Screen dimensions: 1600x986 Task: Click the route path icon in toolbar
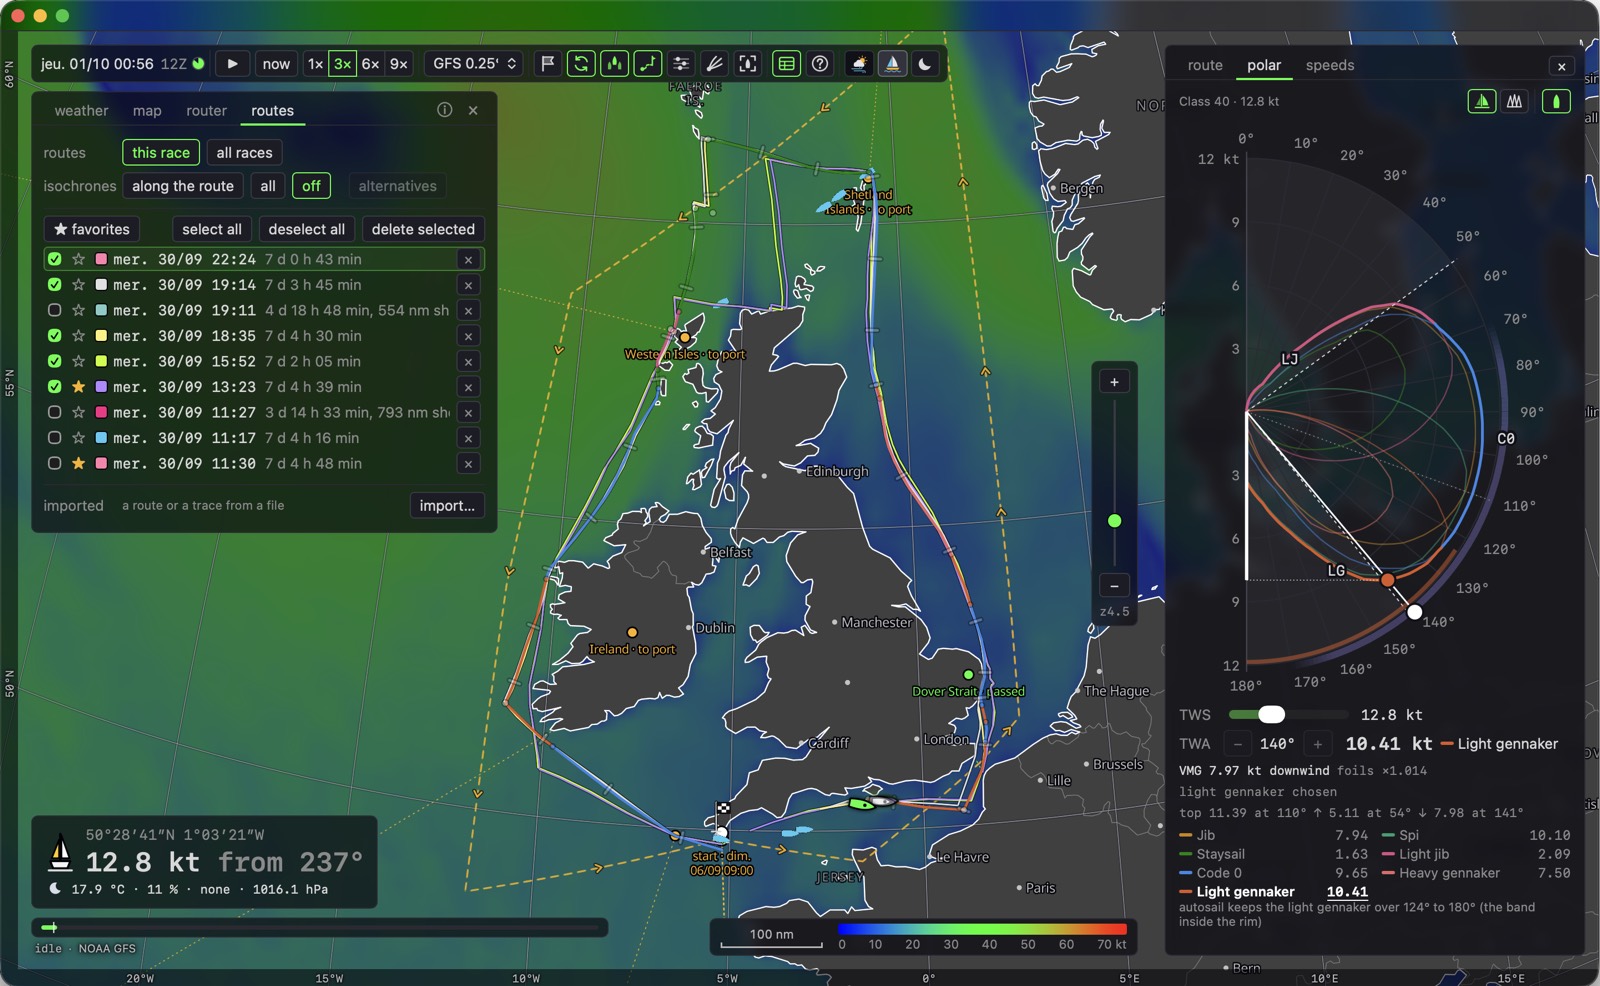[x=648, y=64]
